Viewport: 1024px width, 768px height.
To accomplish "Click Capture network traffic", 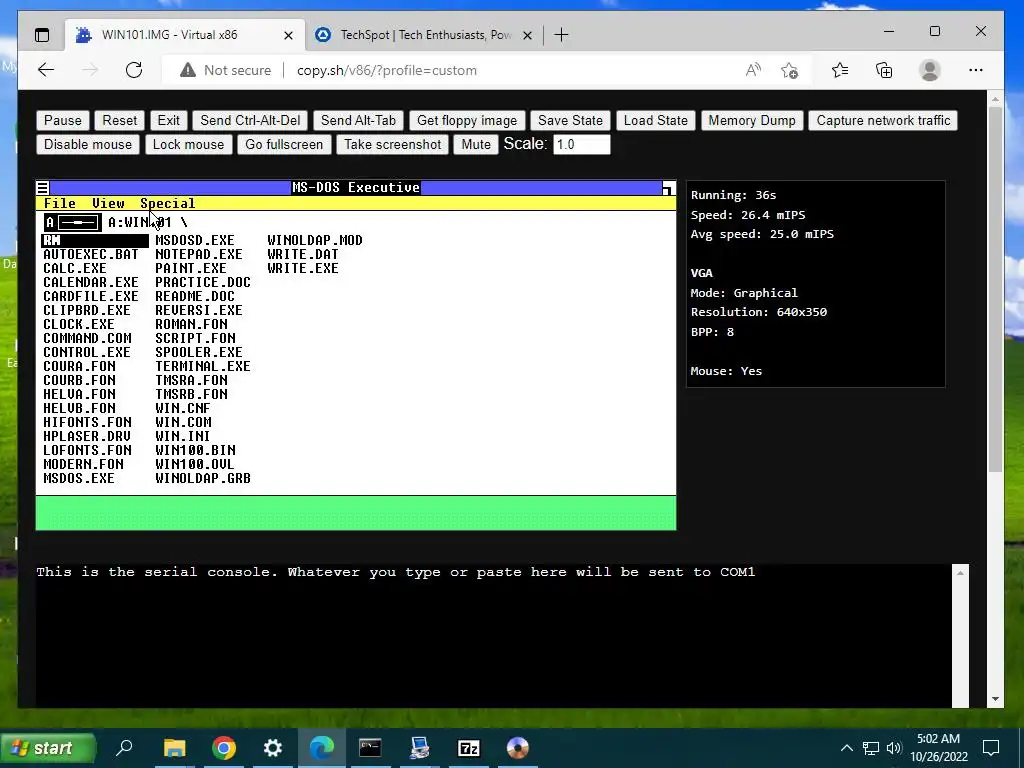I will click(883, 120).
